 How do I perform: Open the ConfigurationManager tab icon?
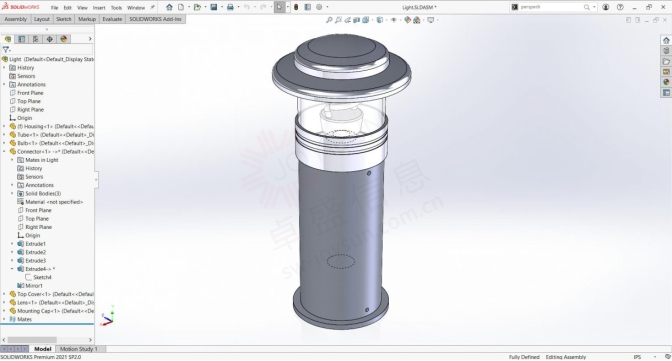36,39
